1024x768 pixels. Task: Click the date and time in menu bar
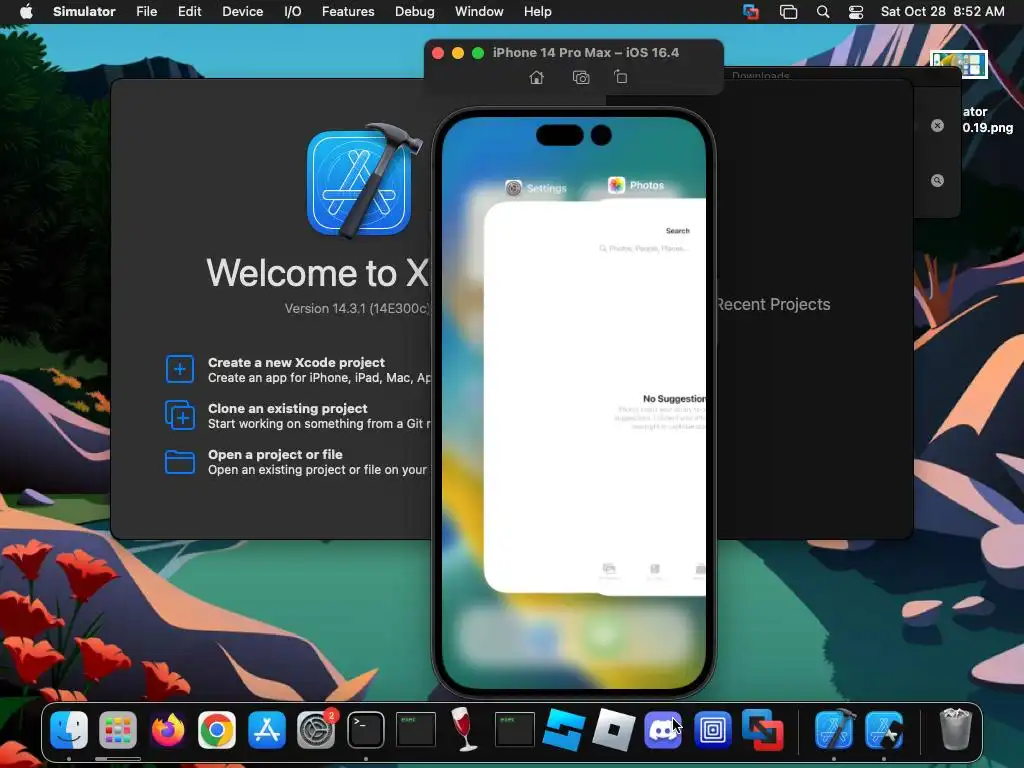[x=942, y=12]
